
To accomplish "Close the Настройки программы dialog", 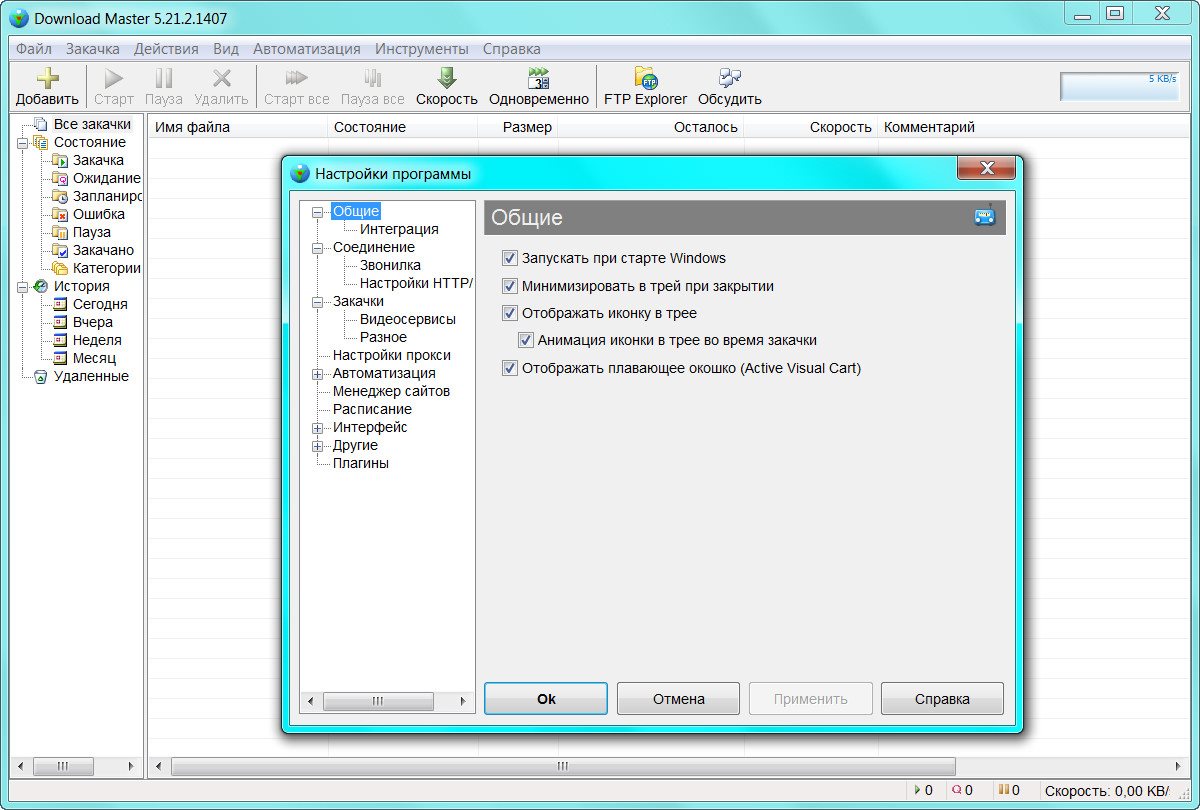I will 986,168.
